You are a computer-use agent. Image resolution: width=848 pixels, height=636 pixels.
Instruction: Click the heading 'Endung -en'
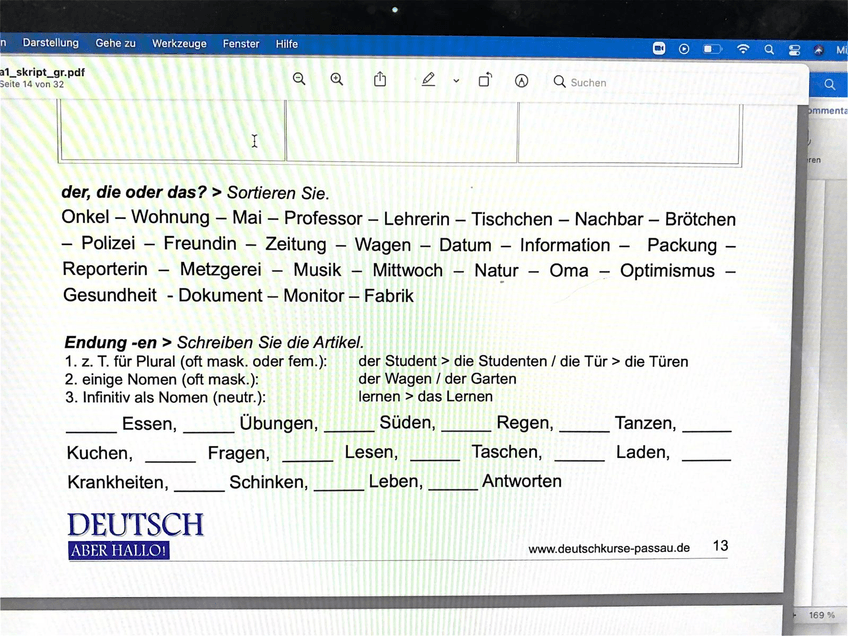pyautogui.click(x=110, y=342)
